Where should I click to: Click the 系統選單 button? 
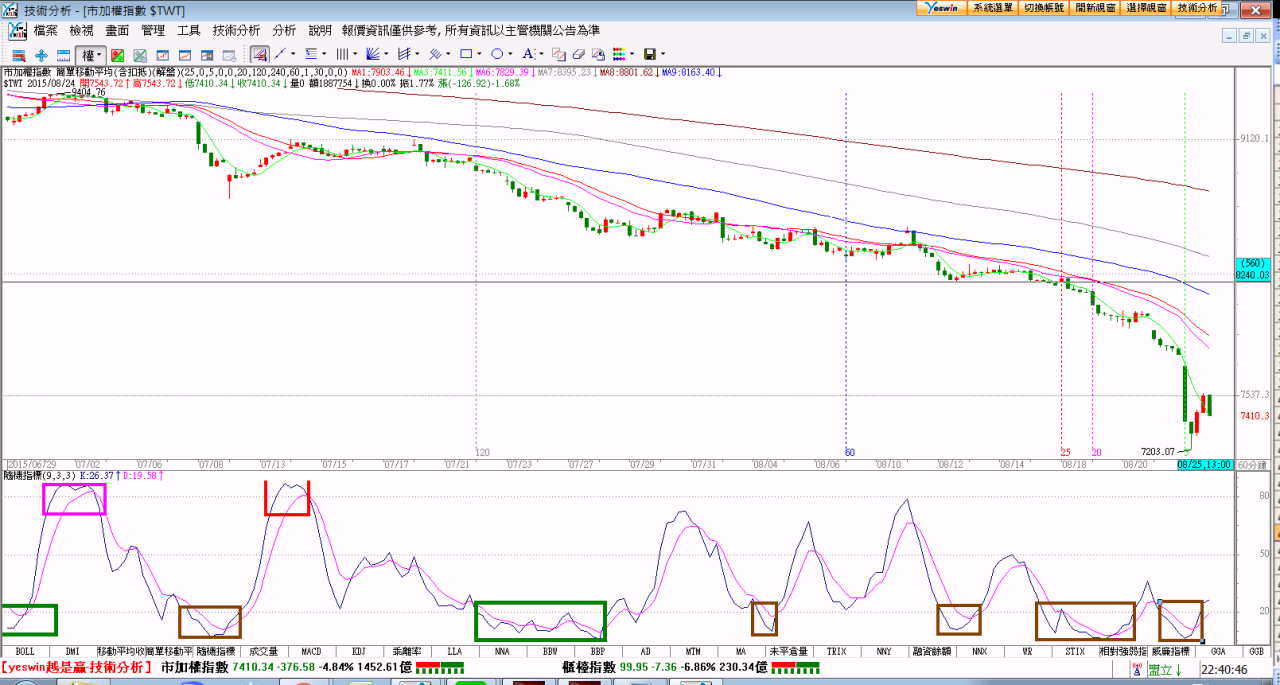(992, 7)
